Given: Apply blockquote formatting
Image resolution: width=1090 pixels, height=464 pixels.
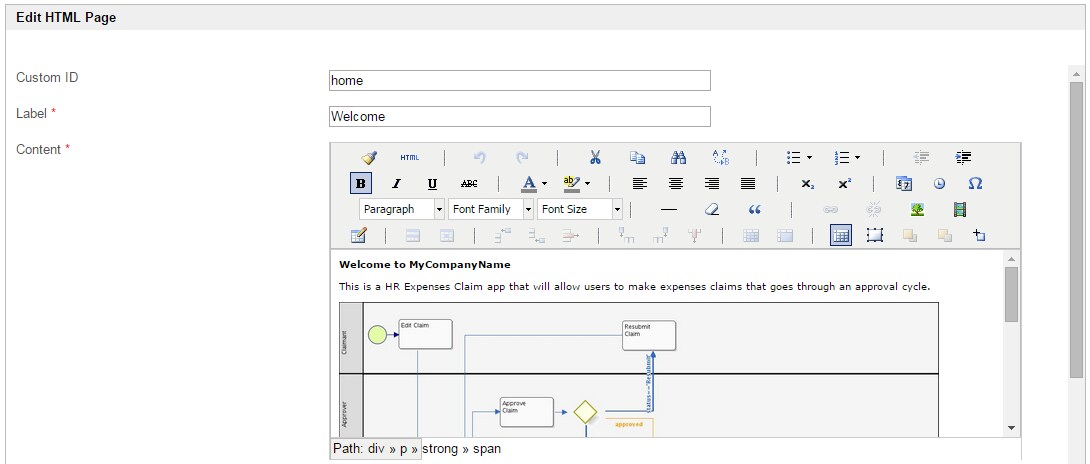Looking at the screenshot, I should (x=754, y=209).
